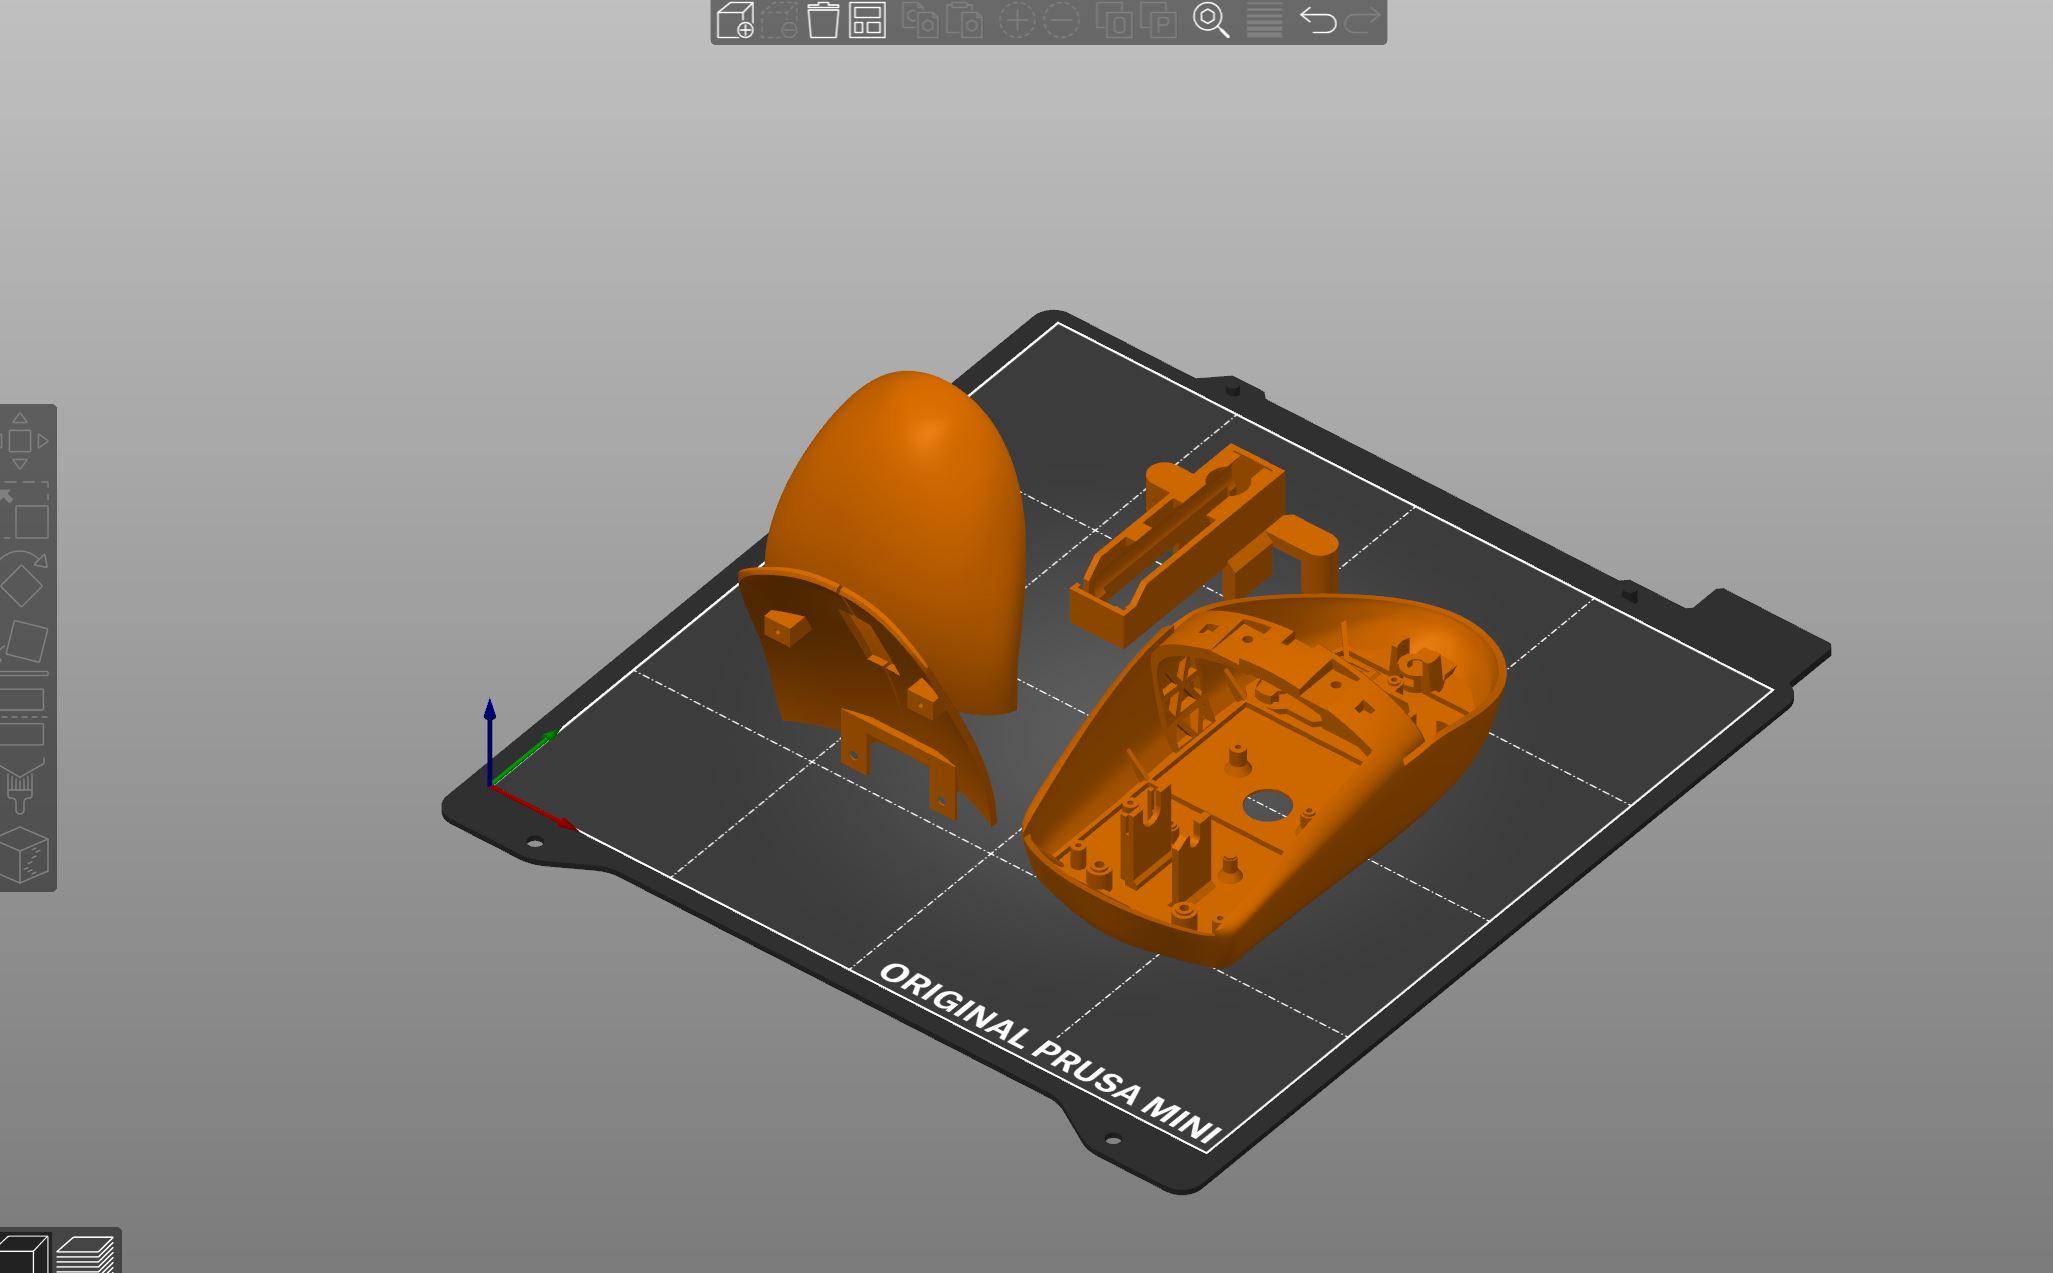Select the Rotate gizmo tool
2053x1273 pixels.
22,580
